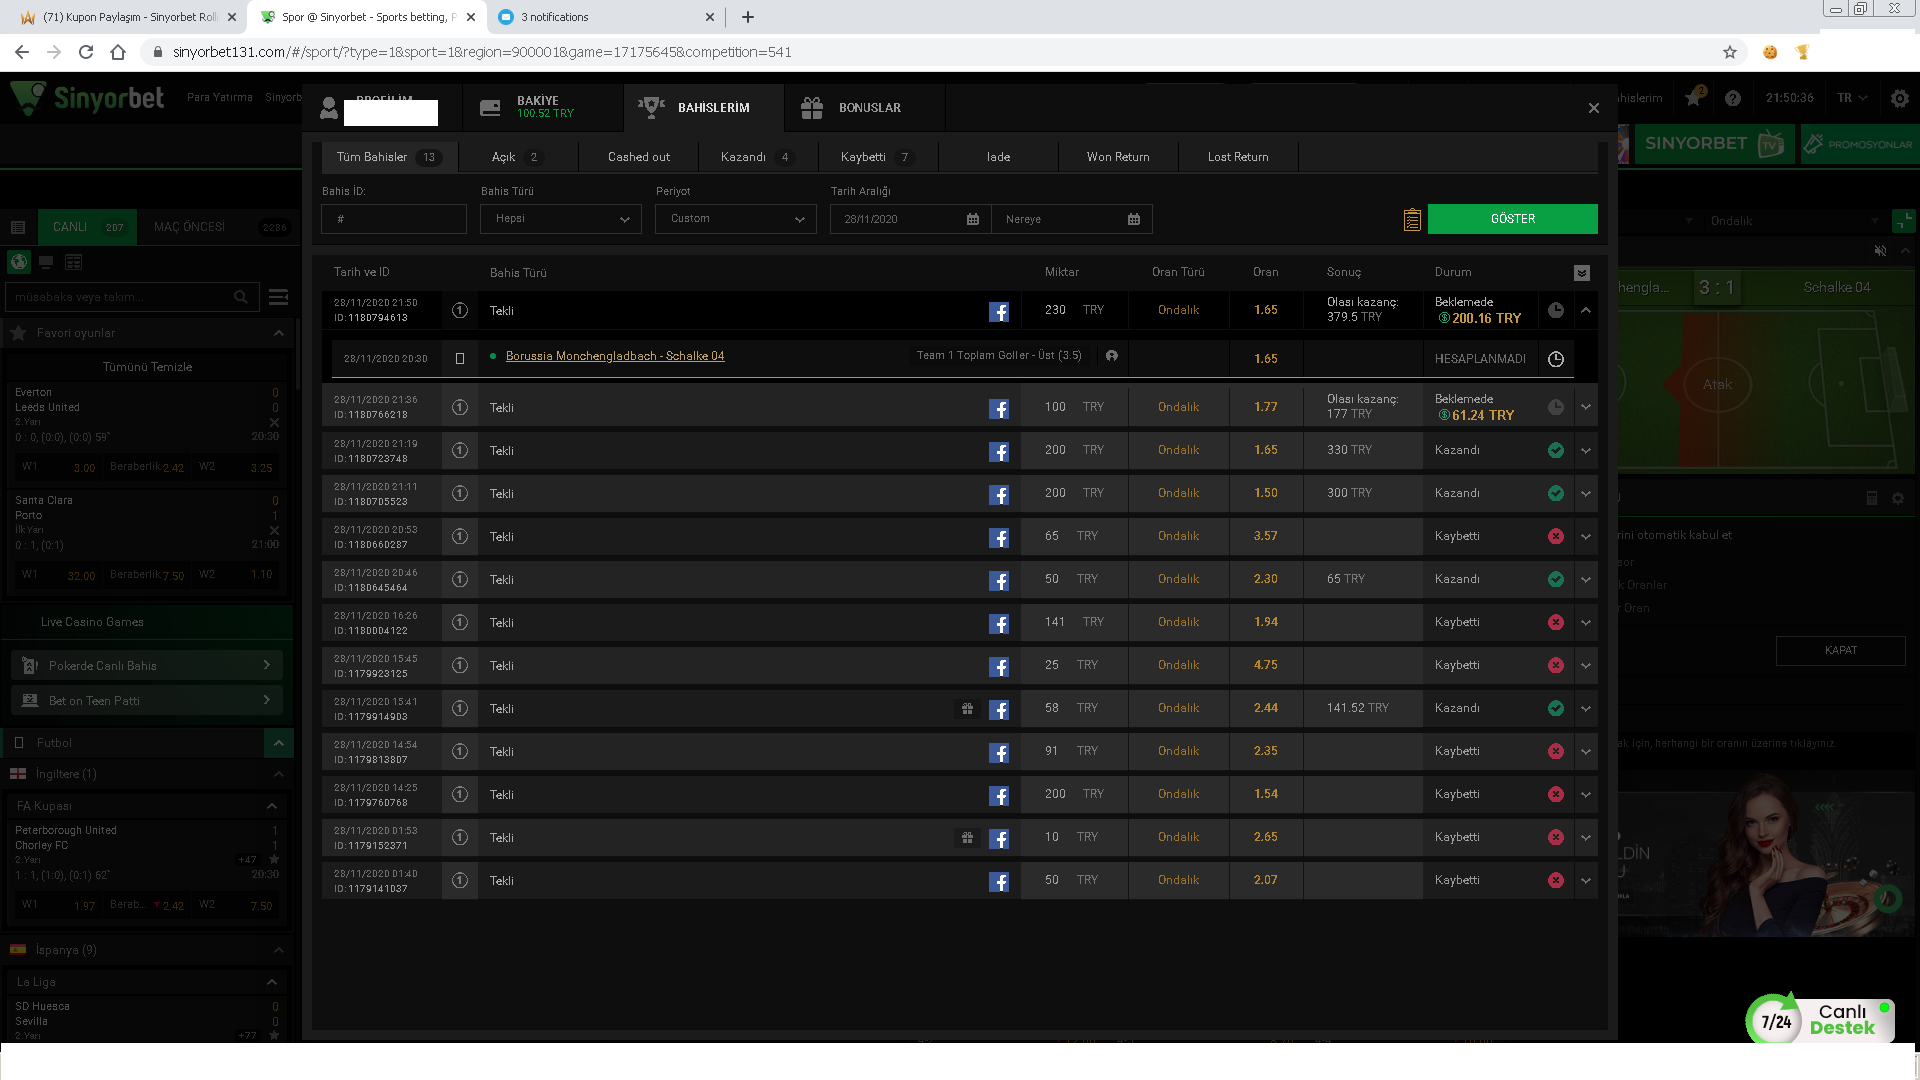The height and width of the screenshot is (1080, 1920).
Task: Open info icon for bet 1180794613
Action: (x=460, y=311)
